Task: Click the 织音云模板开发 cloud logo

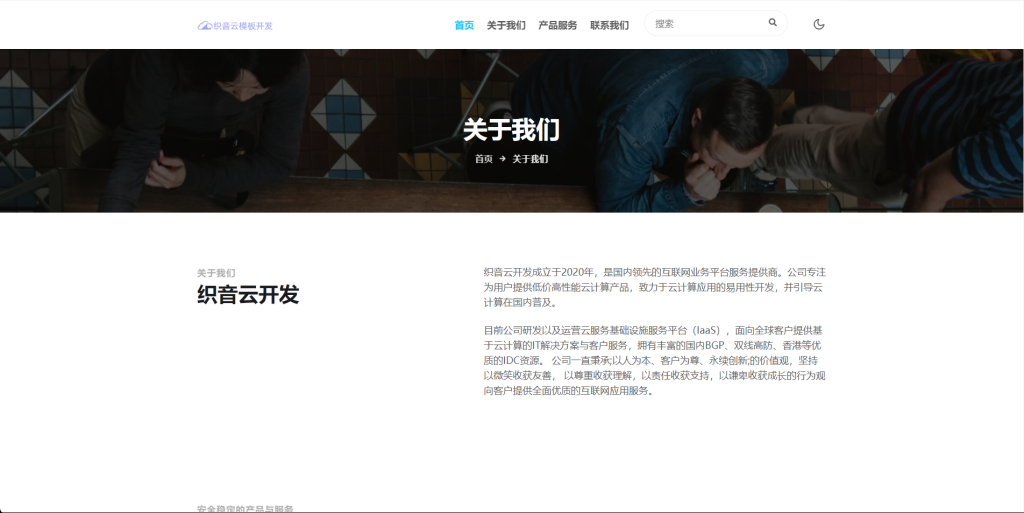Action: pos(235,25)
